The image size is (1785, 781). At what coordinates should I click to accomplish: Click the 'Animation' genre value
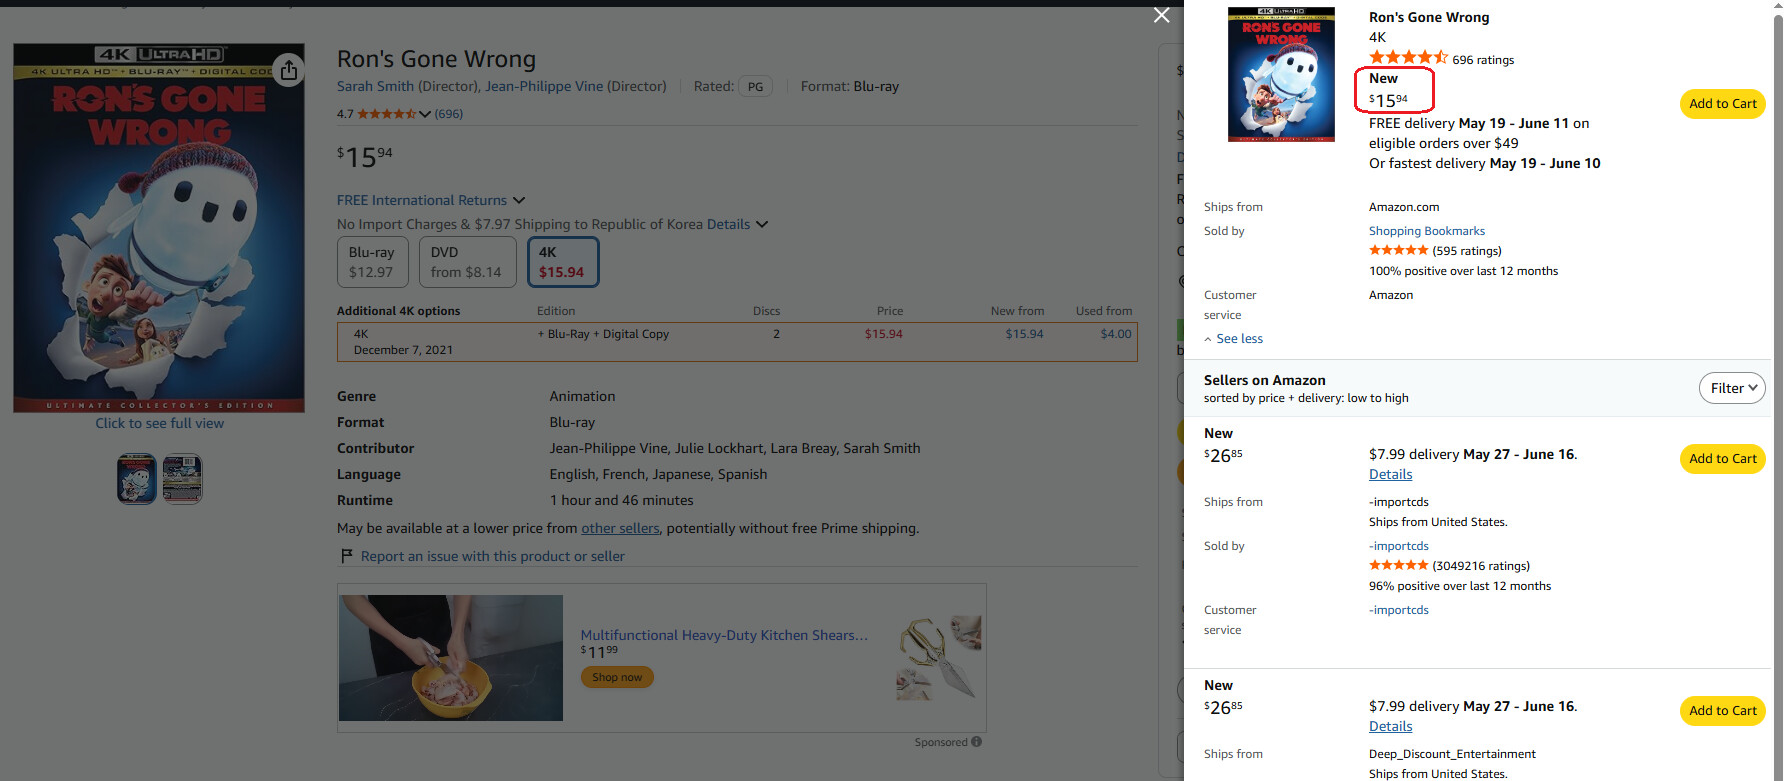582,396
